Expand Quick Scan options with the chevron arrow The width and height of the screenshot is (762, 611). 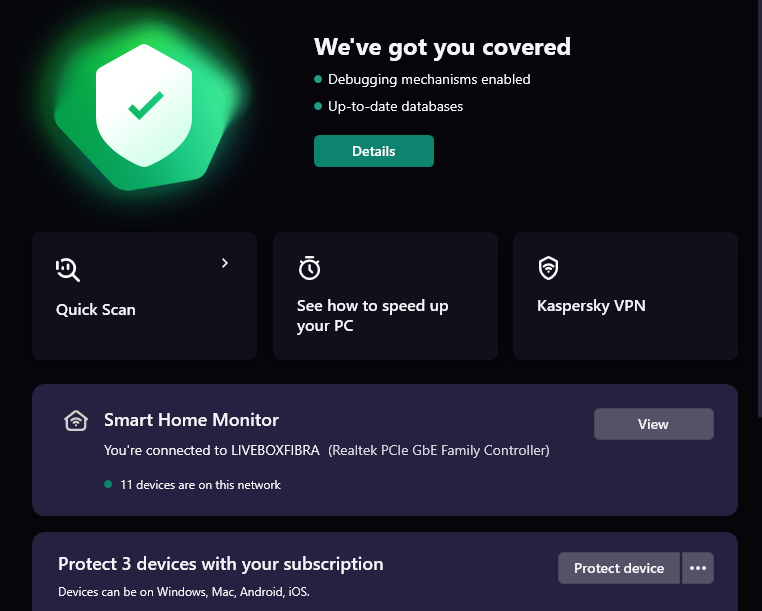click(x=225, y=263)
